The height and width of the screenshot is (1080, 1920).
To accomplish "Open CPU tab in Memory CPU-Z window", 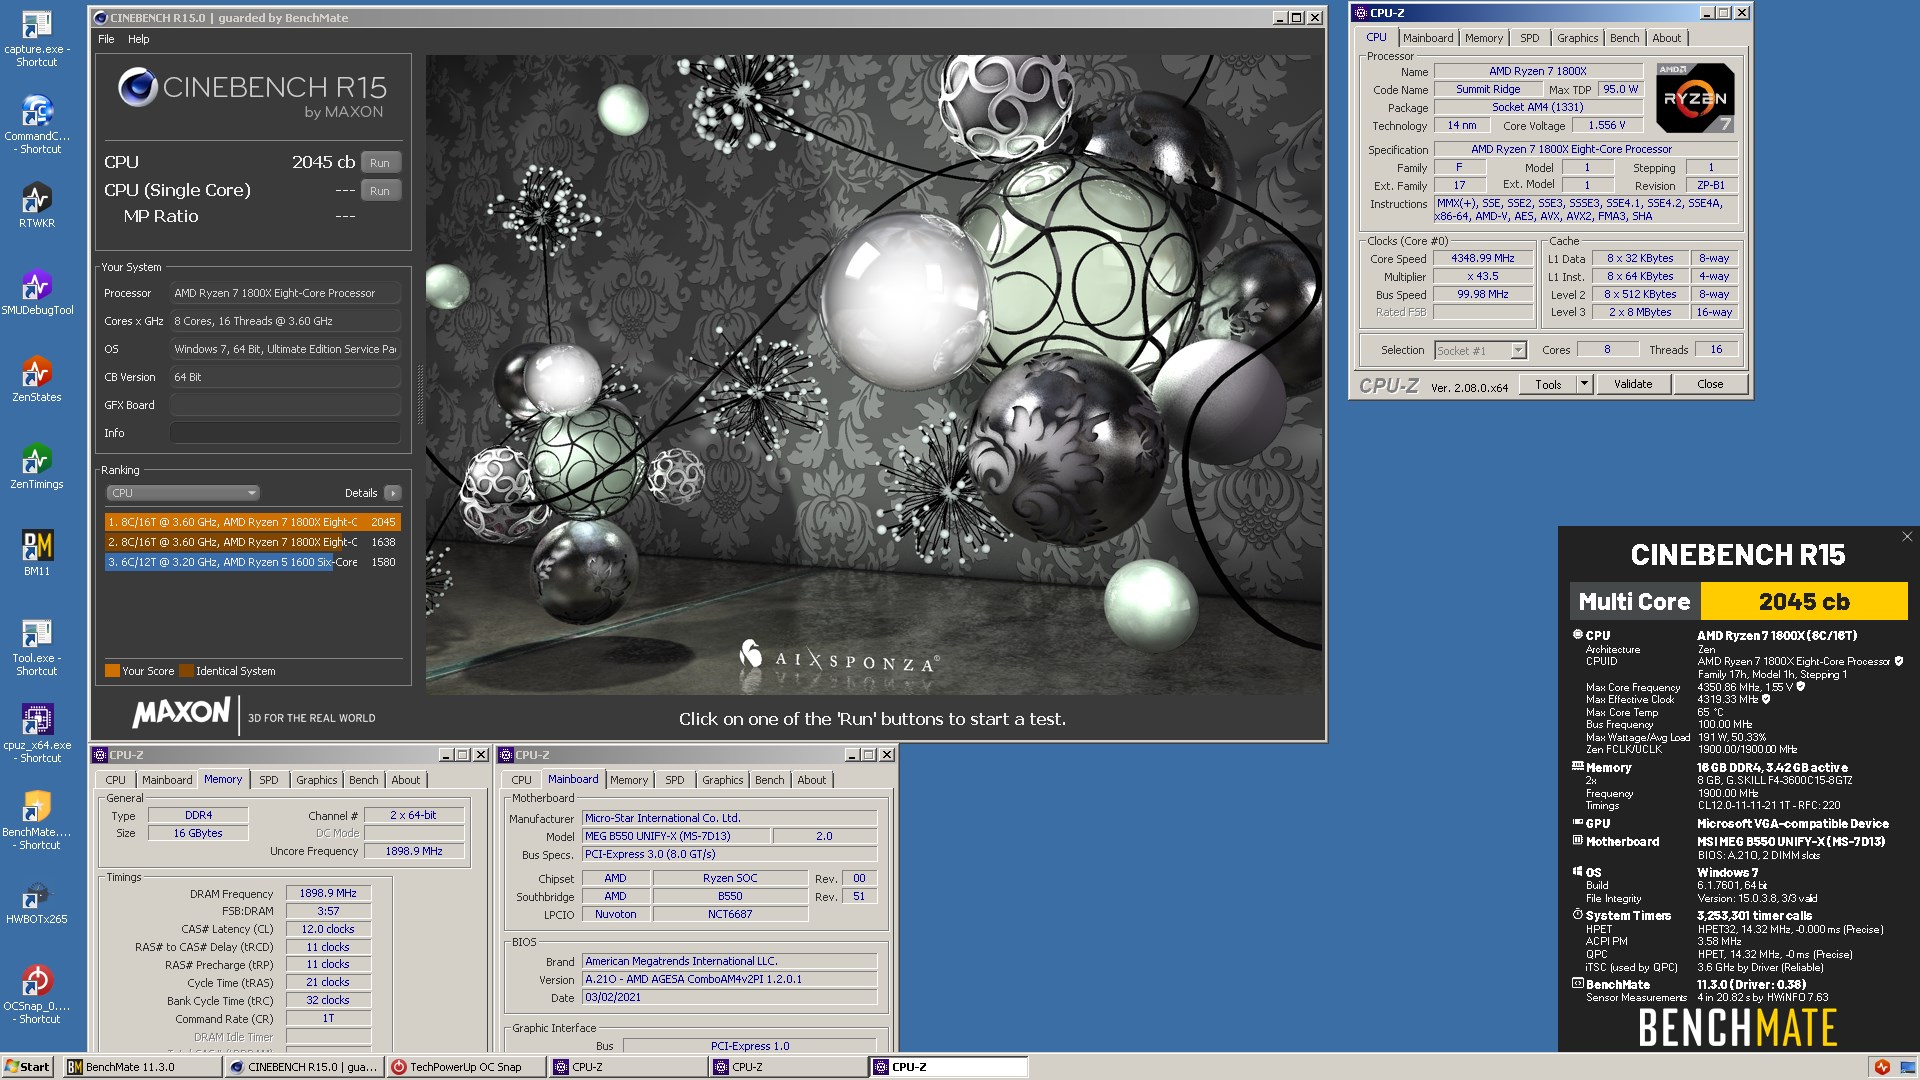I will tap(116, 780).
